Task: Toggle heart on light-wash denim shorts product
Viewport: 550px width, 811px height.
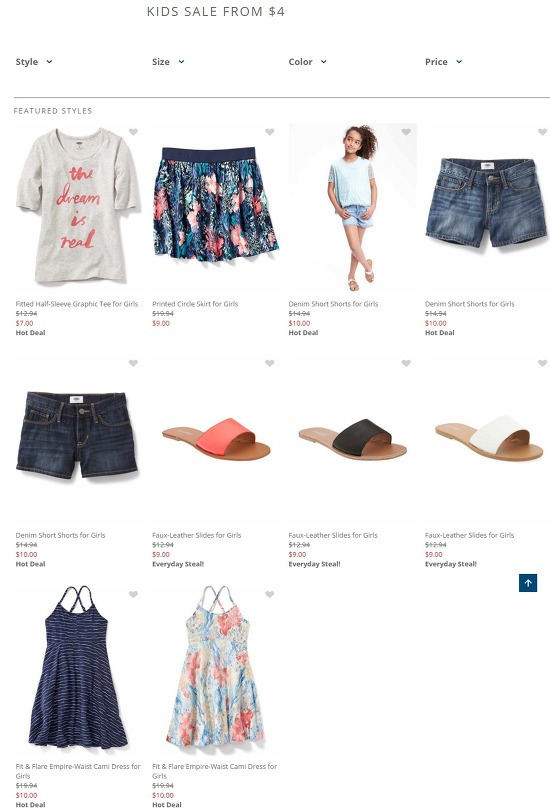Action: click(542, 132)
